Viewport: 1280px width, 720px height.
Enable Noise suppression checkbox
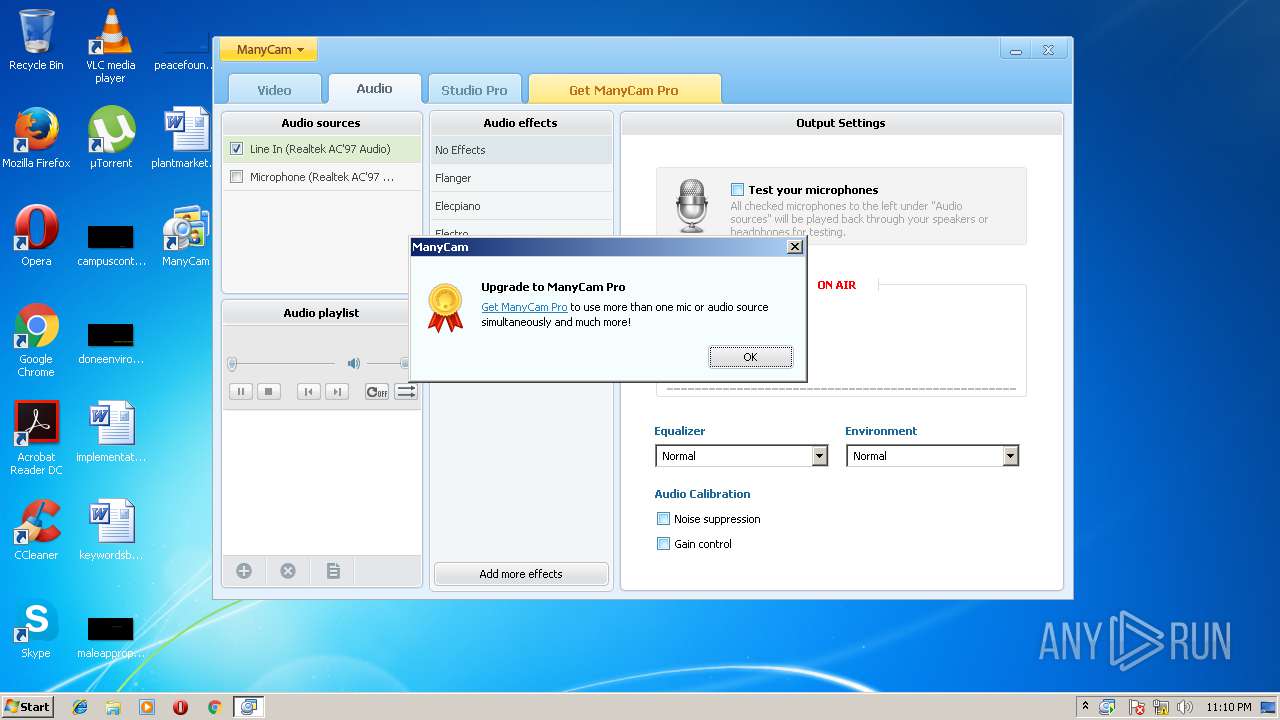pos(663,519)
